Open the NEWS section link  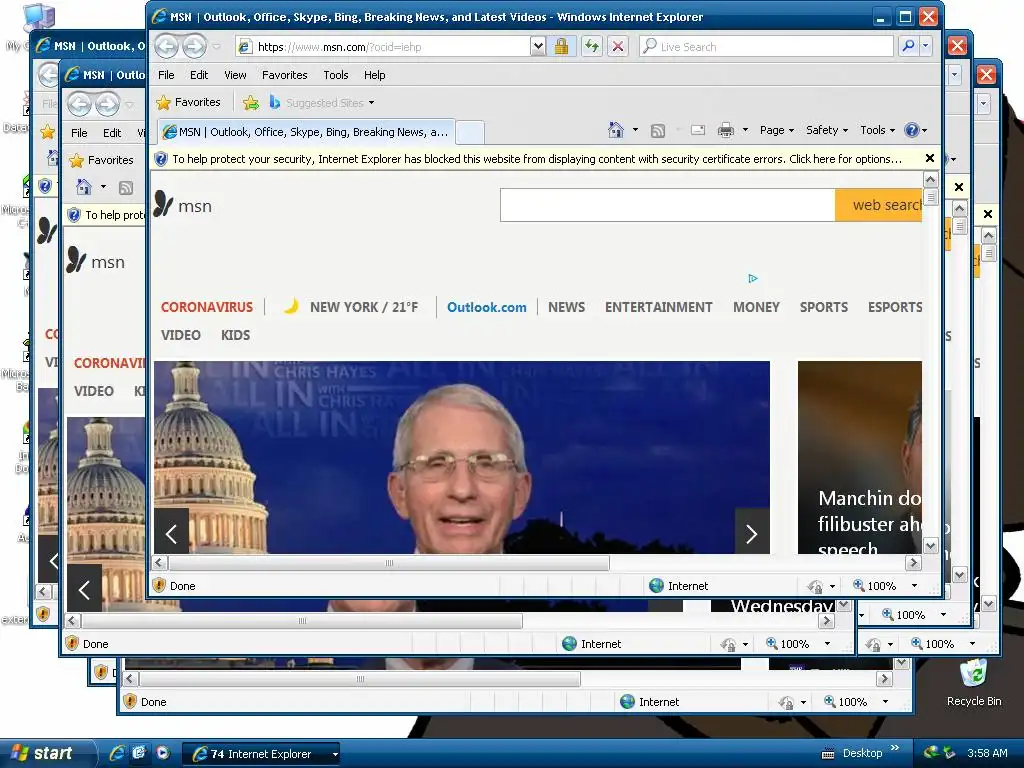point(566,307)
